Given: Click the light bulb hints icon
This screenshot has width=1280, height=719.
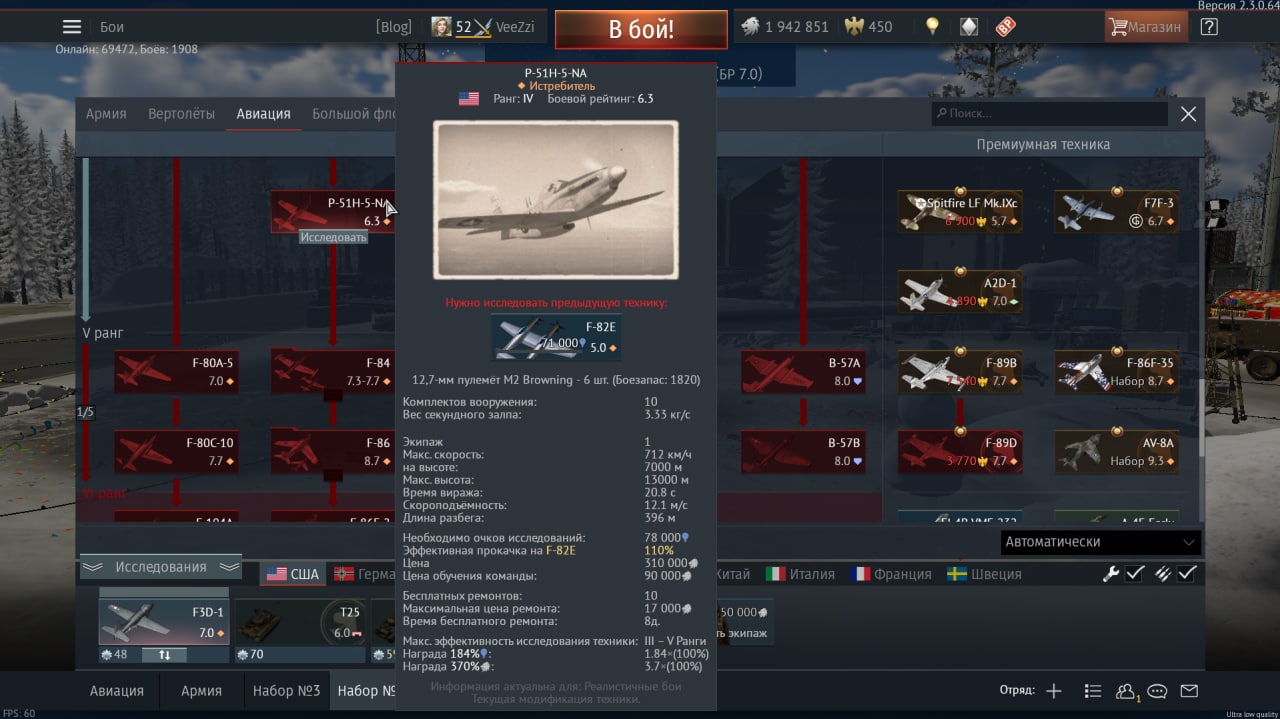Looking at the screenshot, I should click(933, 27).
